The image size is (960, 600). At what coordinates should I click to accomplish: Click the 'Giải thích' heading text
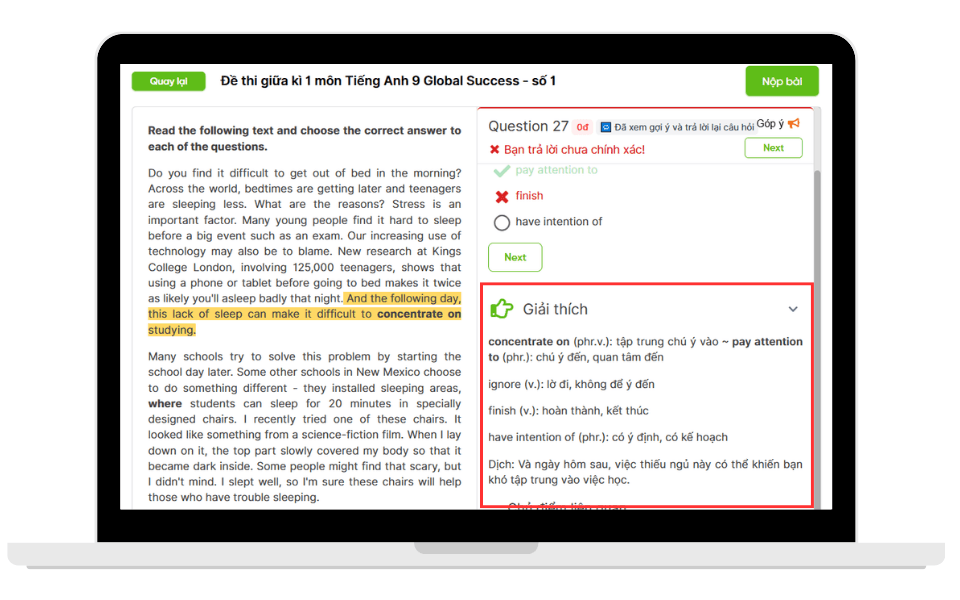555,309
